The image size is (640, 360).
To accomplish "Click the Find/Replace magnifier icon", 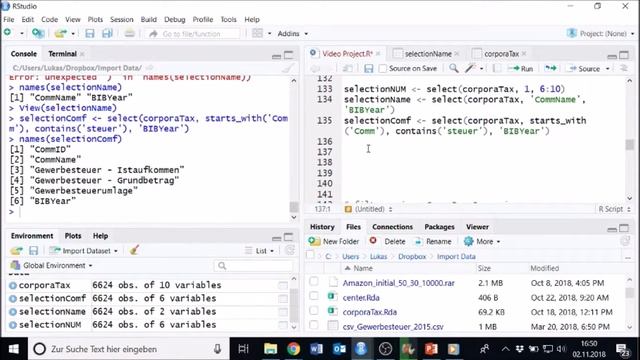I will point(453,68).
